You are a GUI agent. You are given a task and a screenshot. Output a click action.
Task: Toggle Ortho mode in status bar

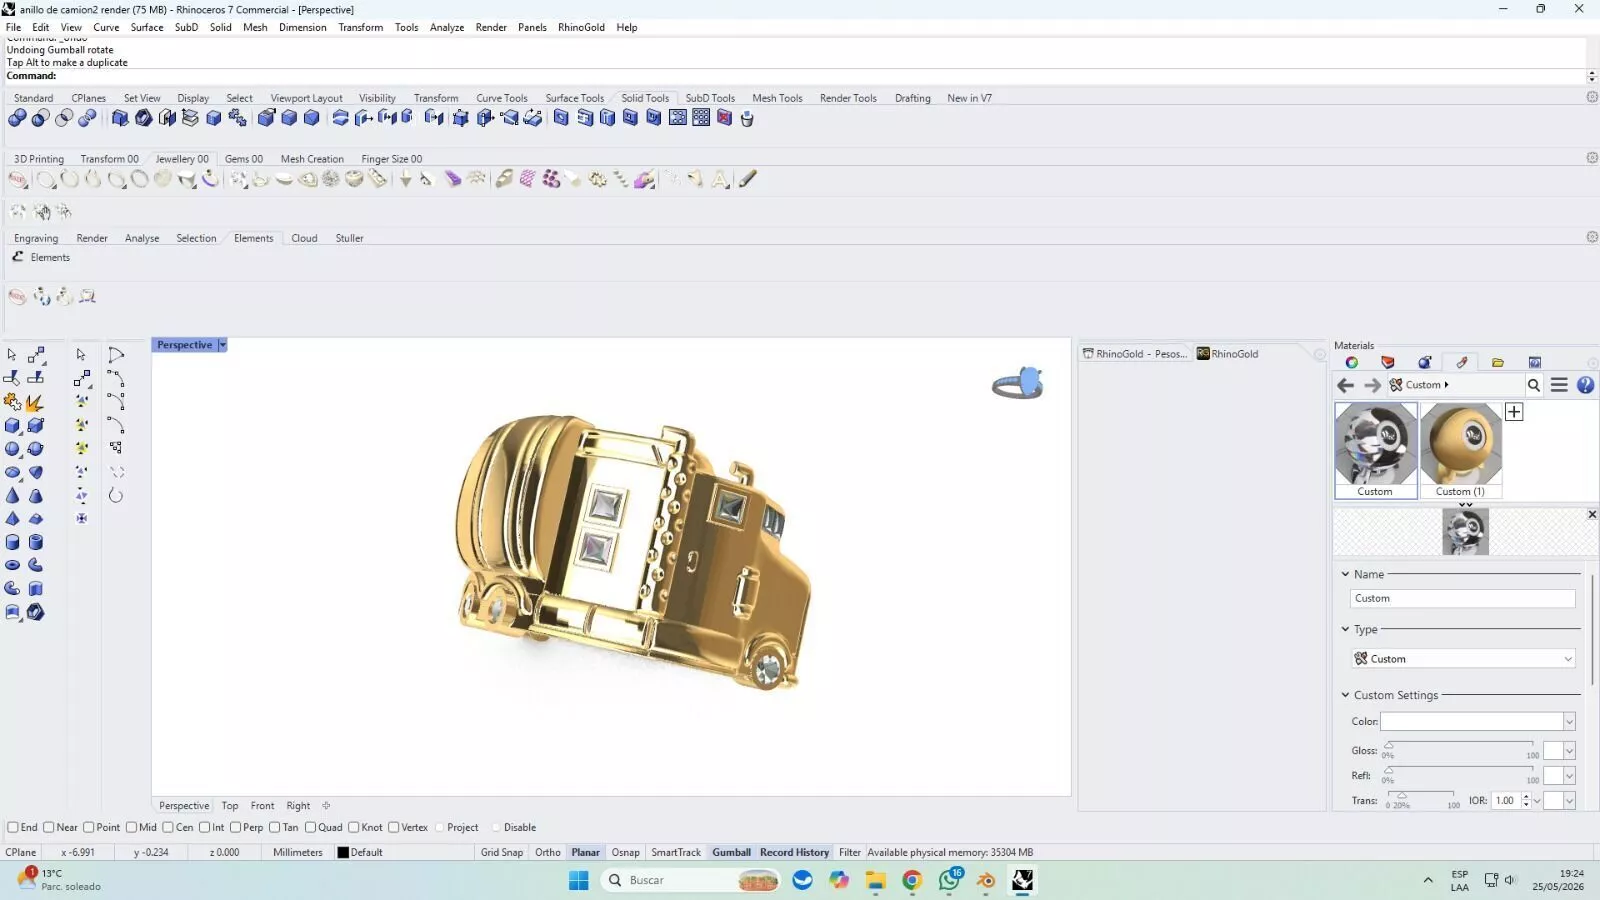pos(548,853)
